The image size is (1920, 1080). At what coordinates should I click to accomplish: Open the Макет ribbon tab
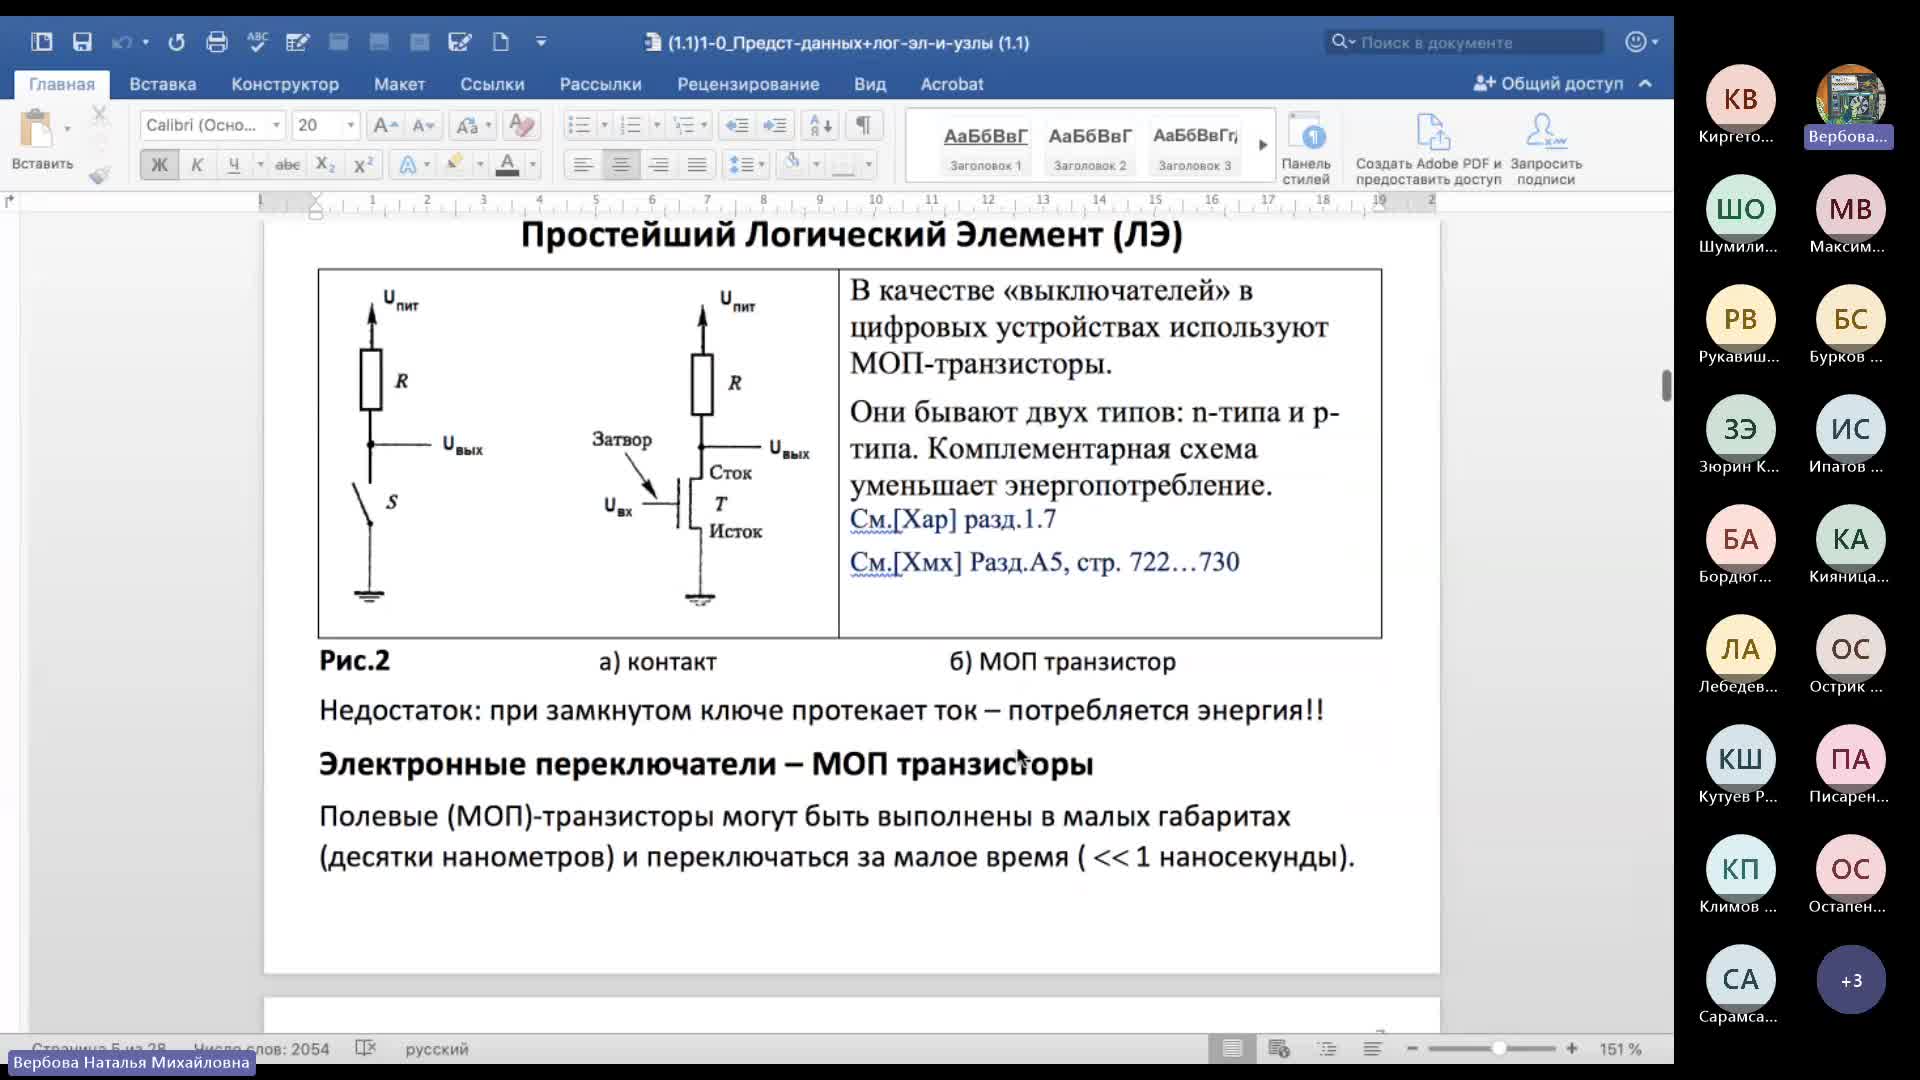(399, 84)
